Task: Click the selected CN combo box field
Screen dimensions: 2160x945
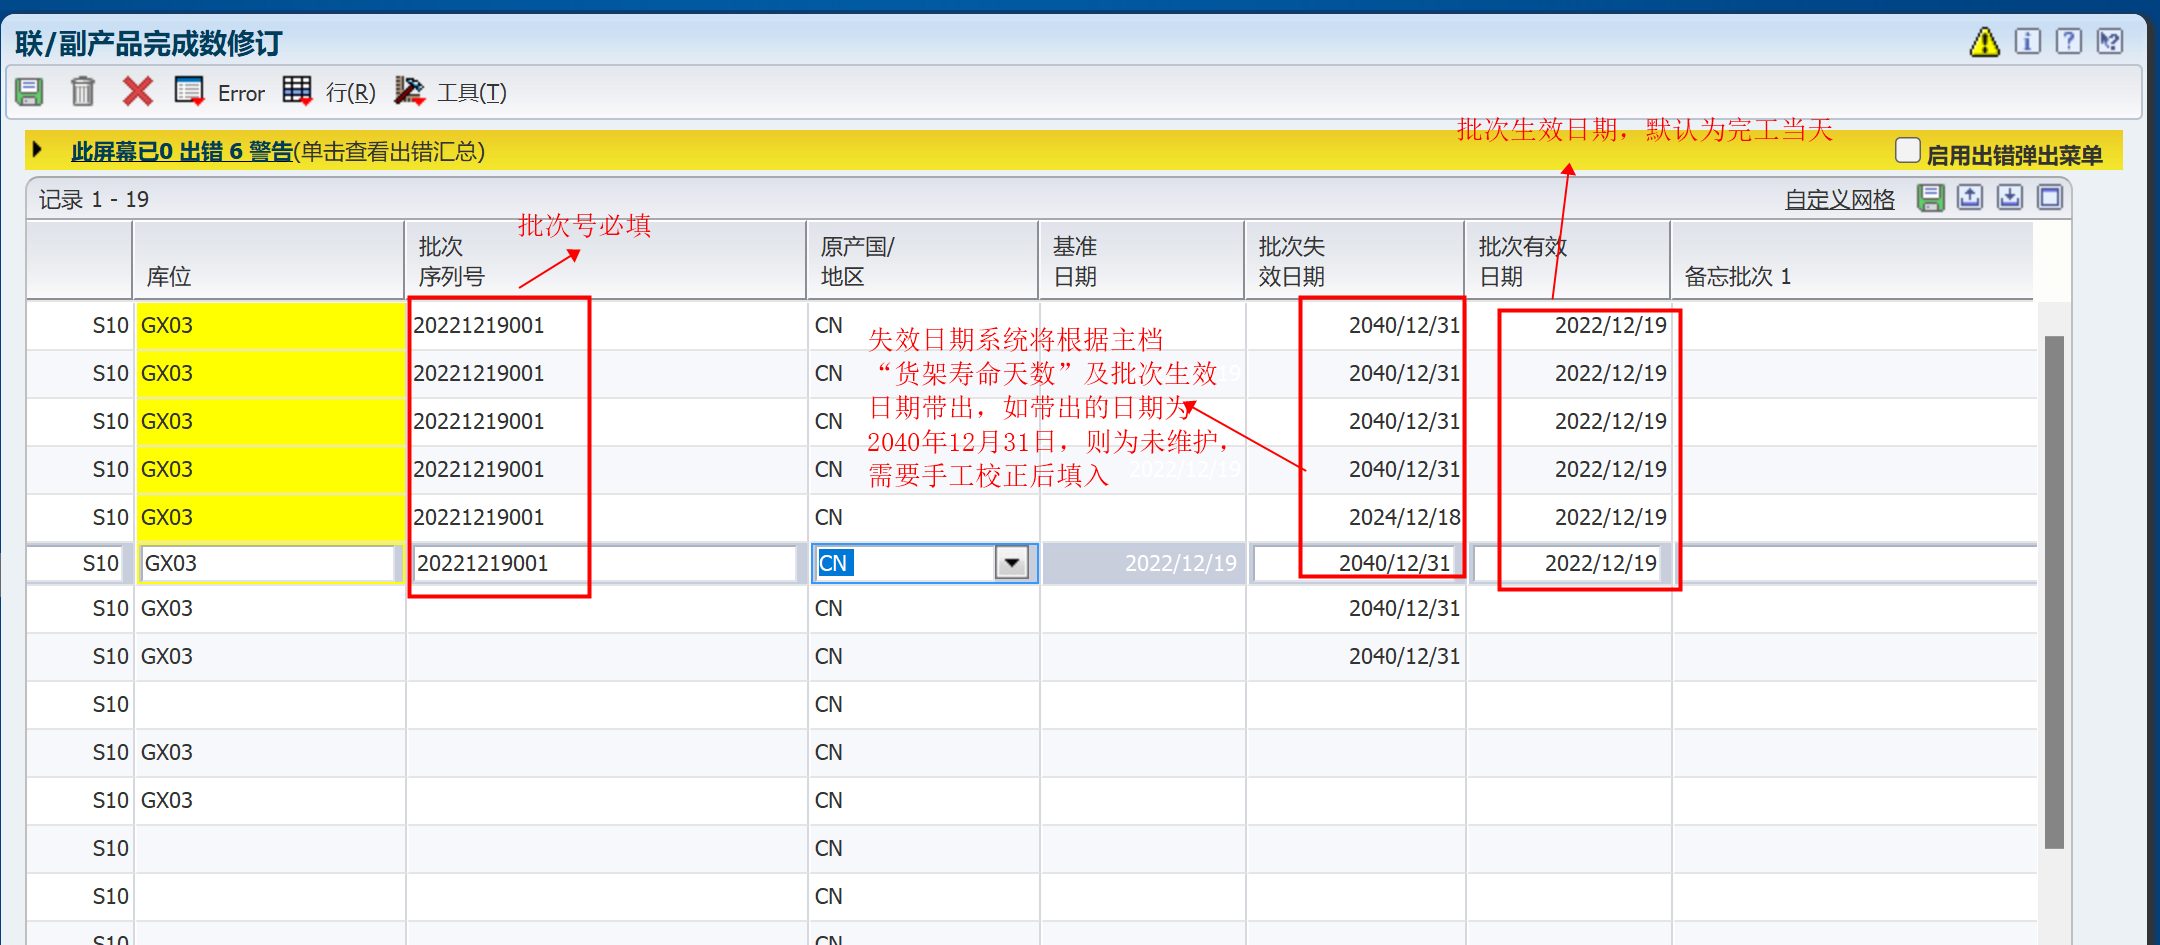Action: (905, 563)
